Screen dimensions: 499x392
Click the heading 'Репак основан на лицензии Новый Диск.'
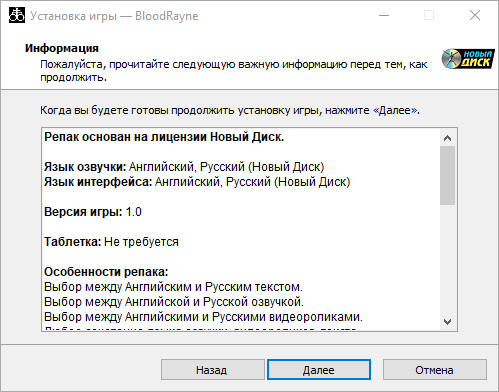pos(164,137)
